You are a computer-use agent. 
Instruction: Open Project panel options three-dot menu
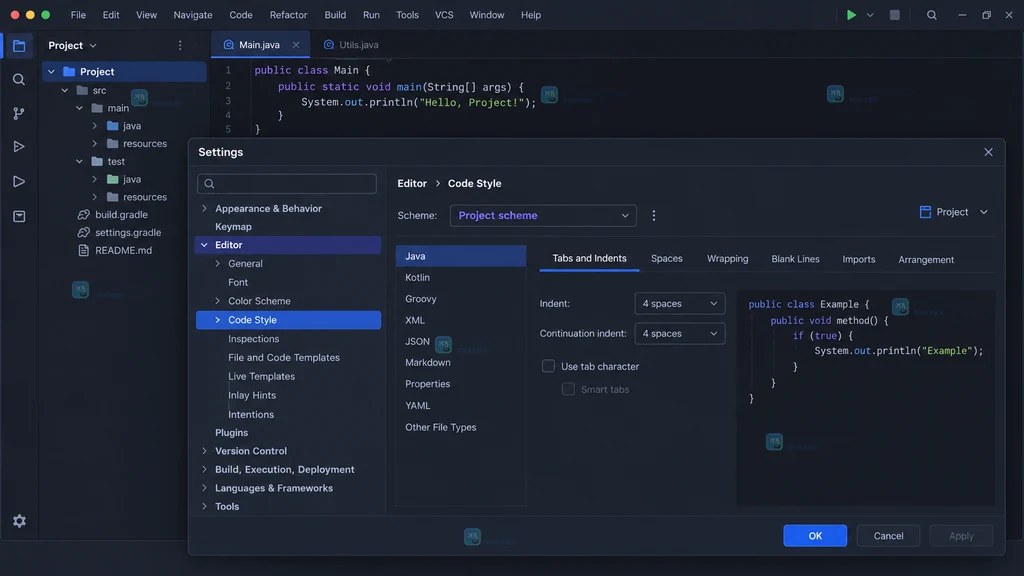tap(180, 45)
